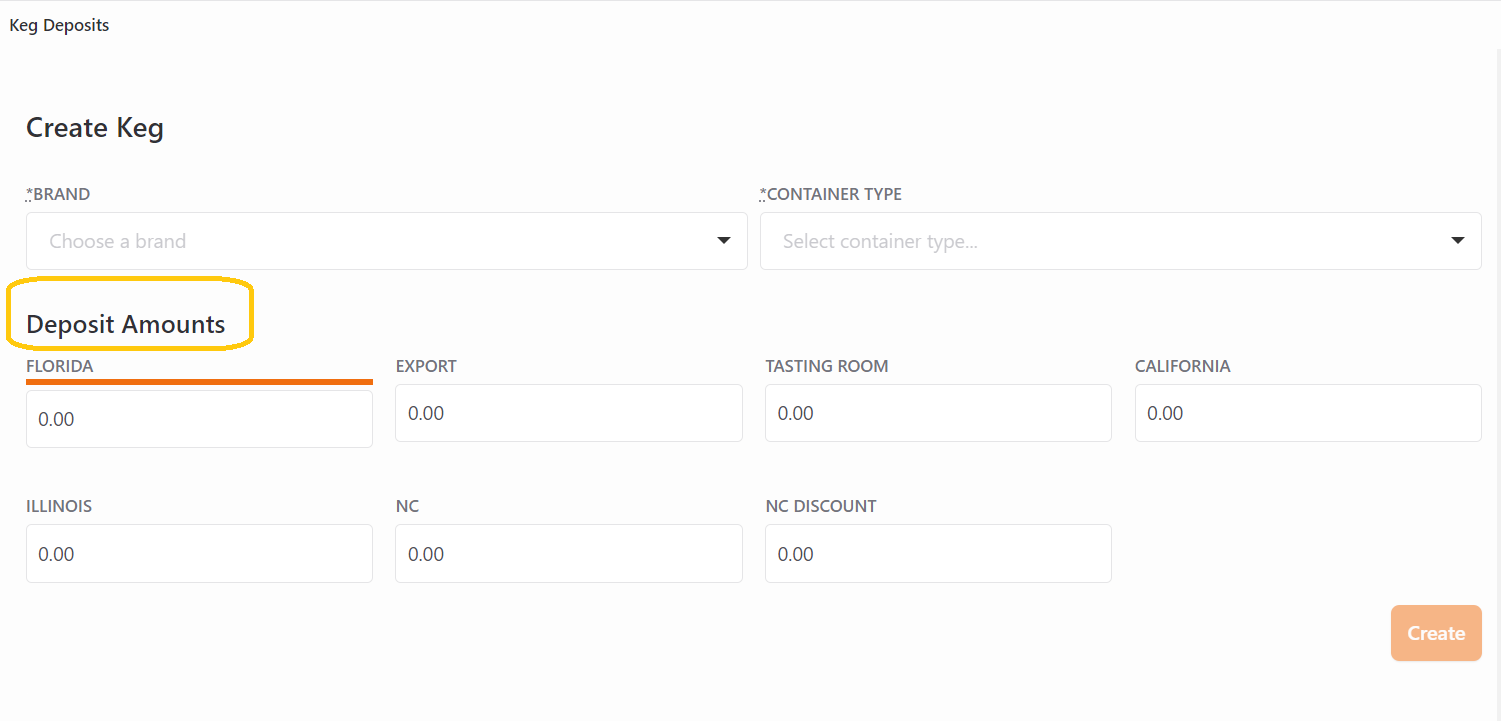Click the NC DISCOUNT field label
Screen dimensions: 1501x721
pos(820,506)
